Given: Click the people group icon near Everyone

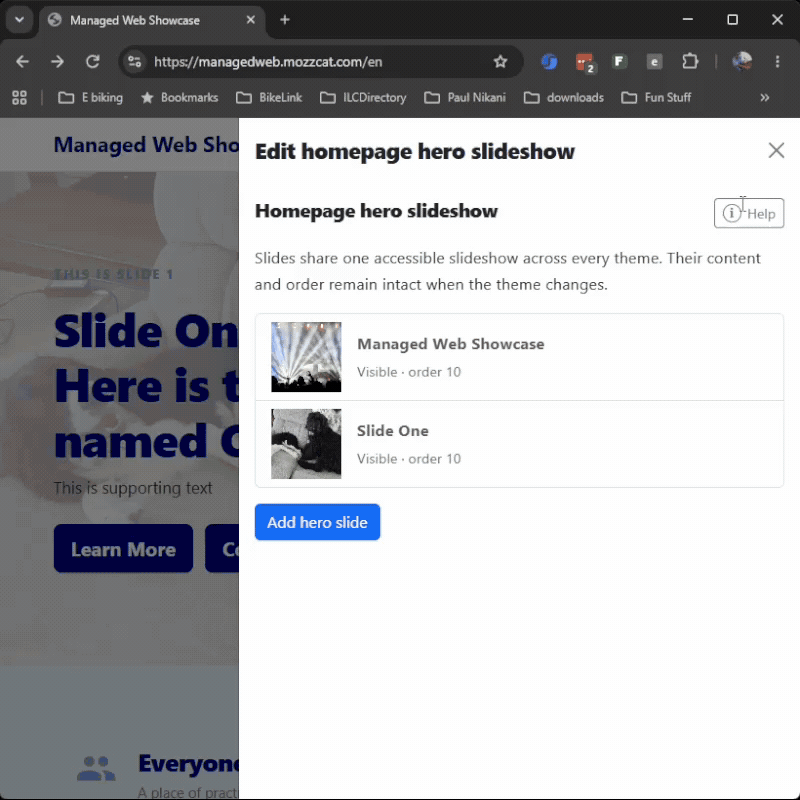Looking at the screenshot, I should tap(96, 768).
